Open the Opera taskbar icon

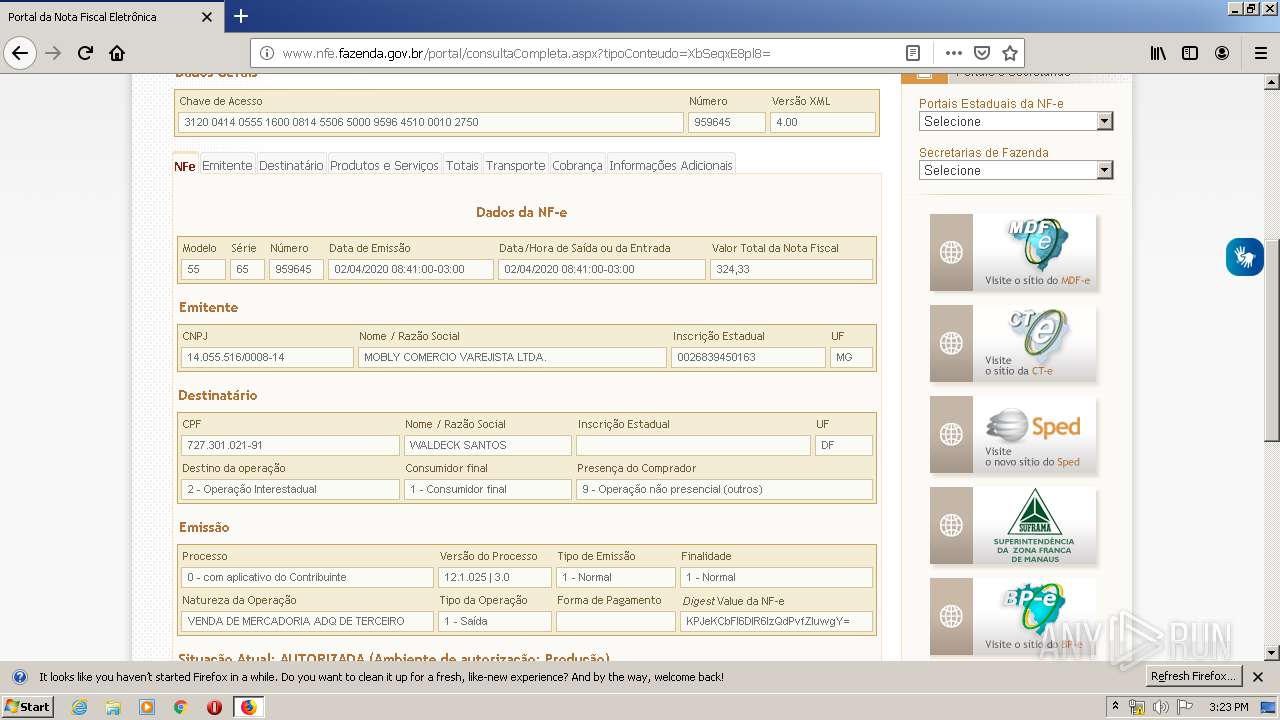click(214, 707)
